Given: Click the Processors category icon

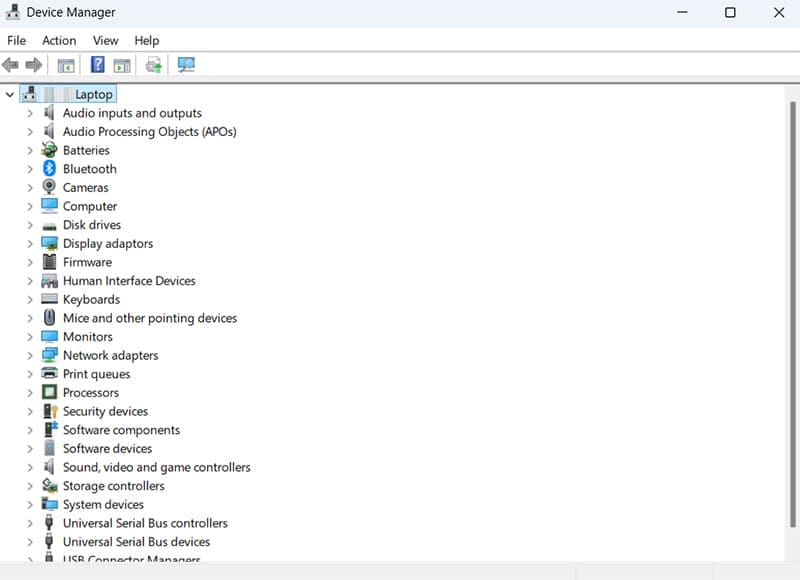Looking at the screenshot, I should pyautogui.click(x=49, y=392).
